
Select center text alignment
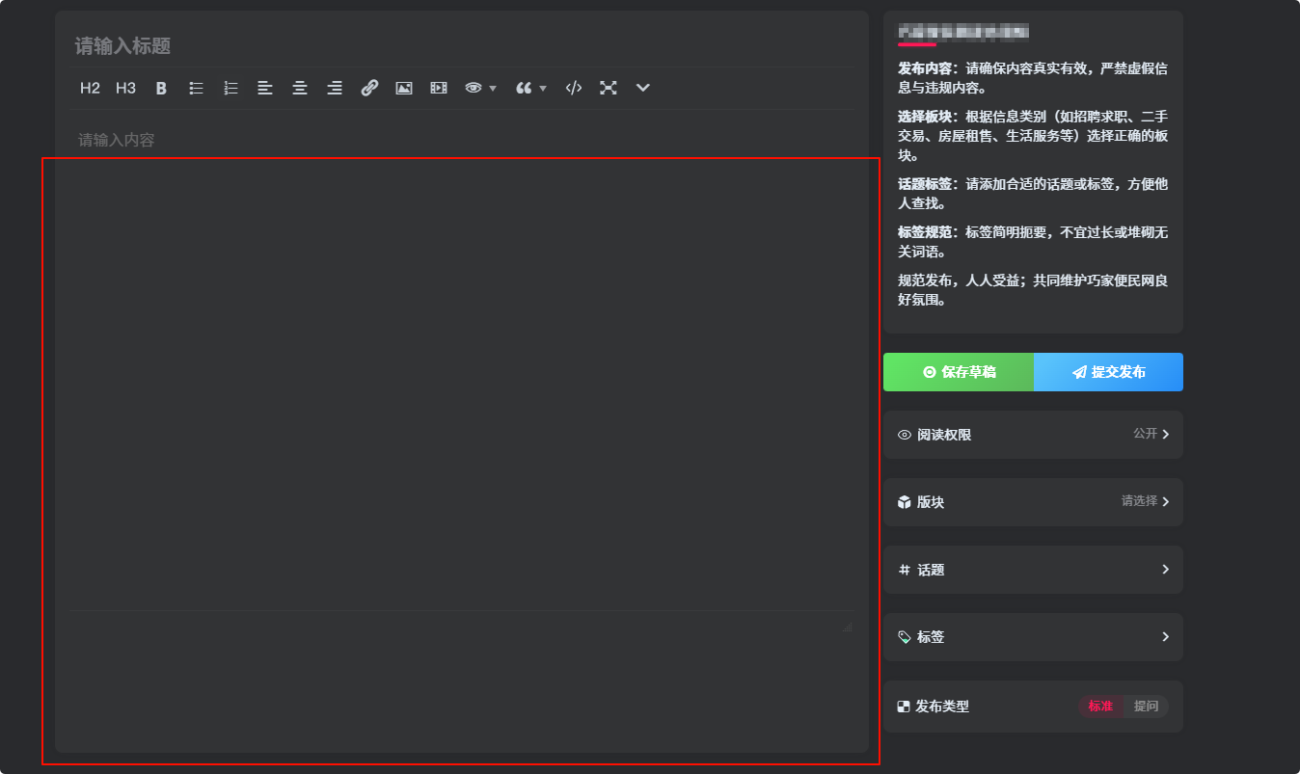pyautogui.click(x=299, y=88)
